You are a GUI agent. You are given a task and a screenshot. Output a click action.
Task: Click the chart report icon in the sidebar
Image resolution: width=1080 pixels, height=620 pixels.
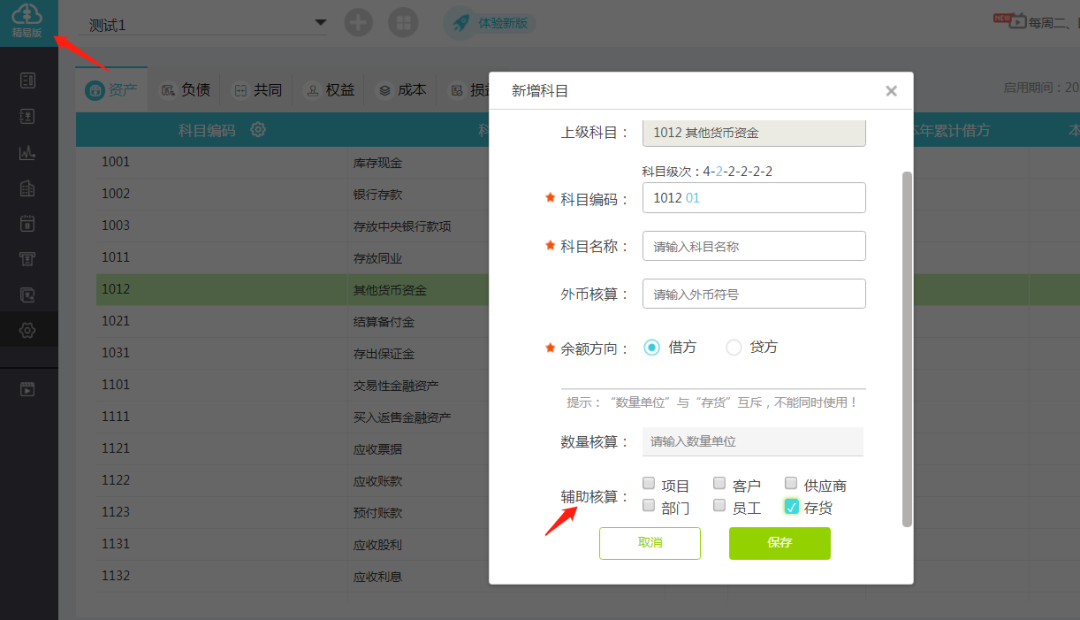[x=28, y=153]
